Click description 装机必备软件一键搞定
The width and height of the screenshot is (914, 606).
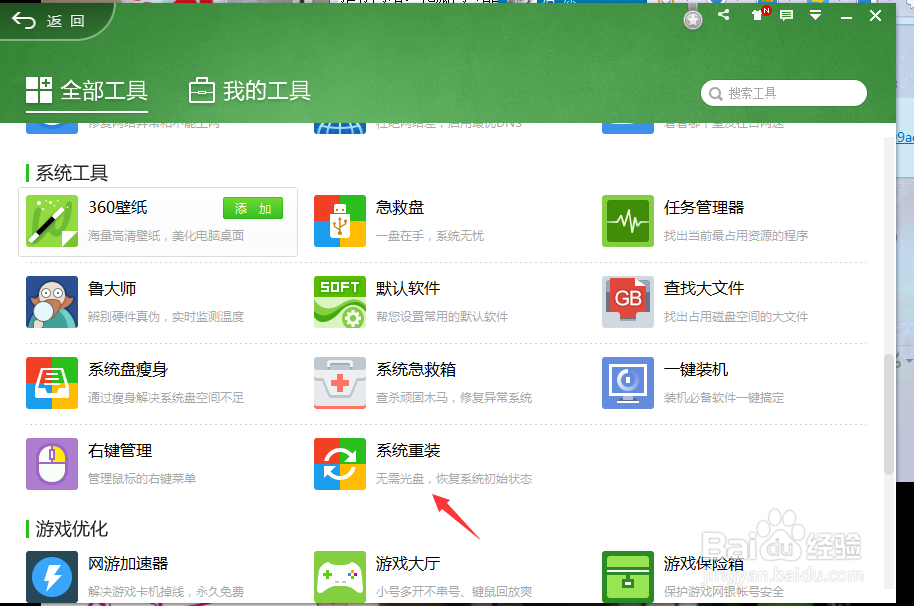(724, 397)
